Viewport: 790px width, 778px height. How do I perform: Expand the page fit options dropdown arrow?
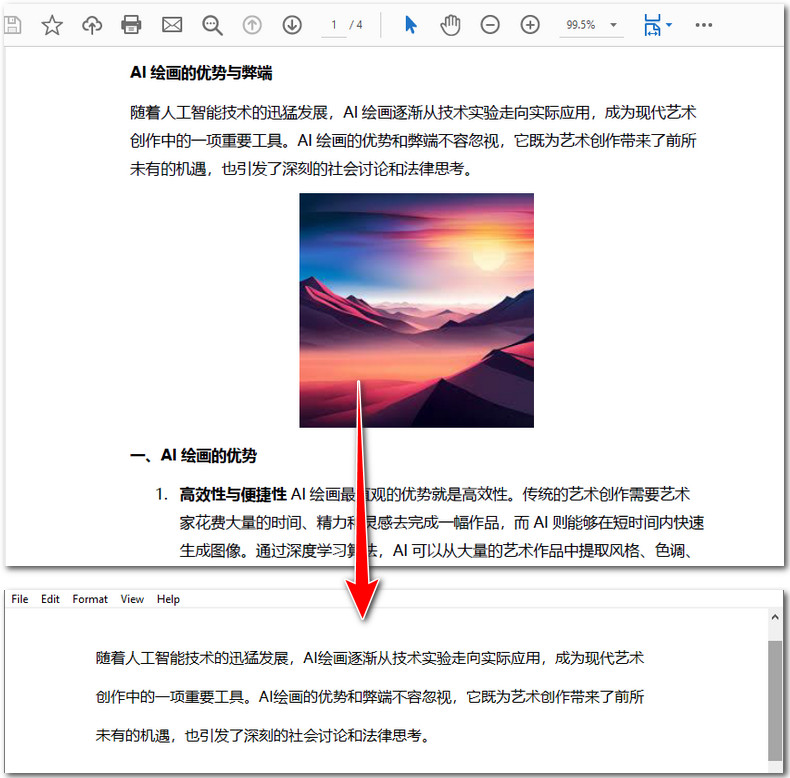point(669,24)
